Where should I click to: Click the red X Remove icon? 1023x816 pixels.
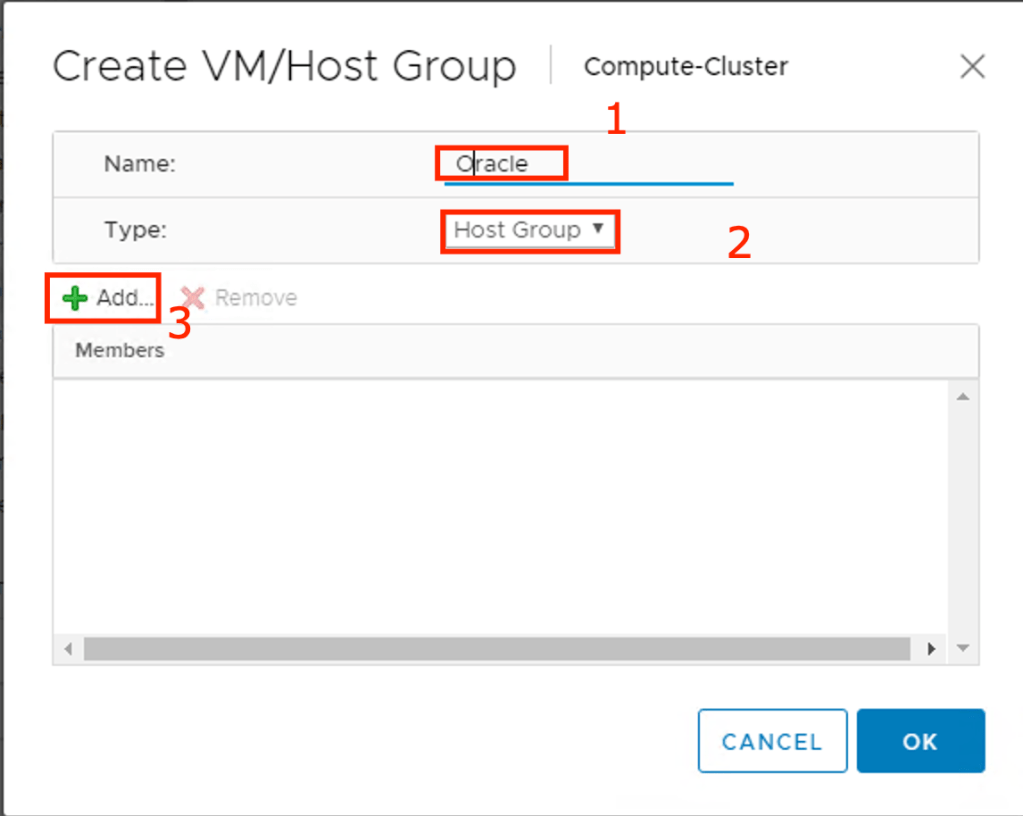point(193,298)
